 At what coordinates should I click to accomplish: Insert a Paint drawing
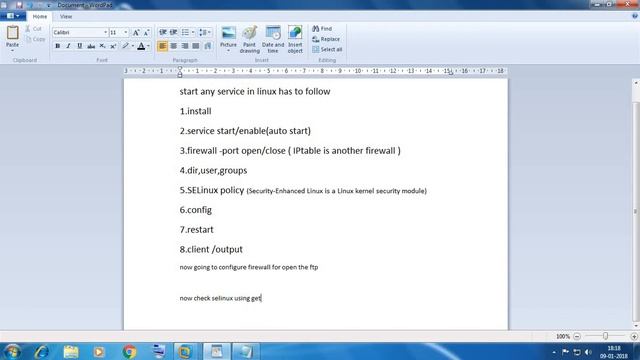point(249,40)
